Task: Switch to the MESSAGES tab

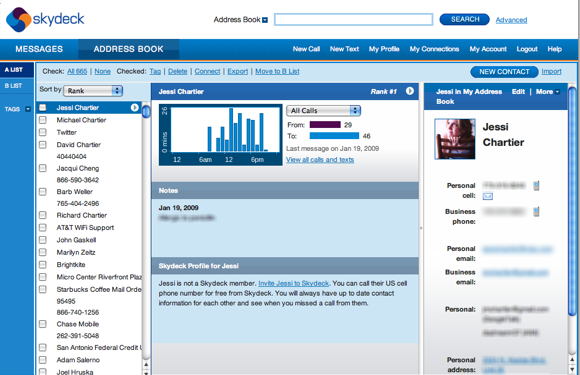Action: pos(39,49)
